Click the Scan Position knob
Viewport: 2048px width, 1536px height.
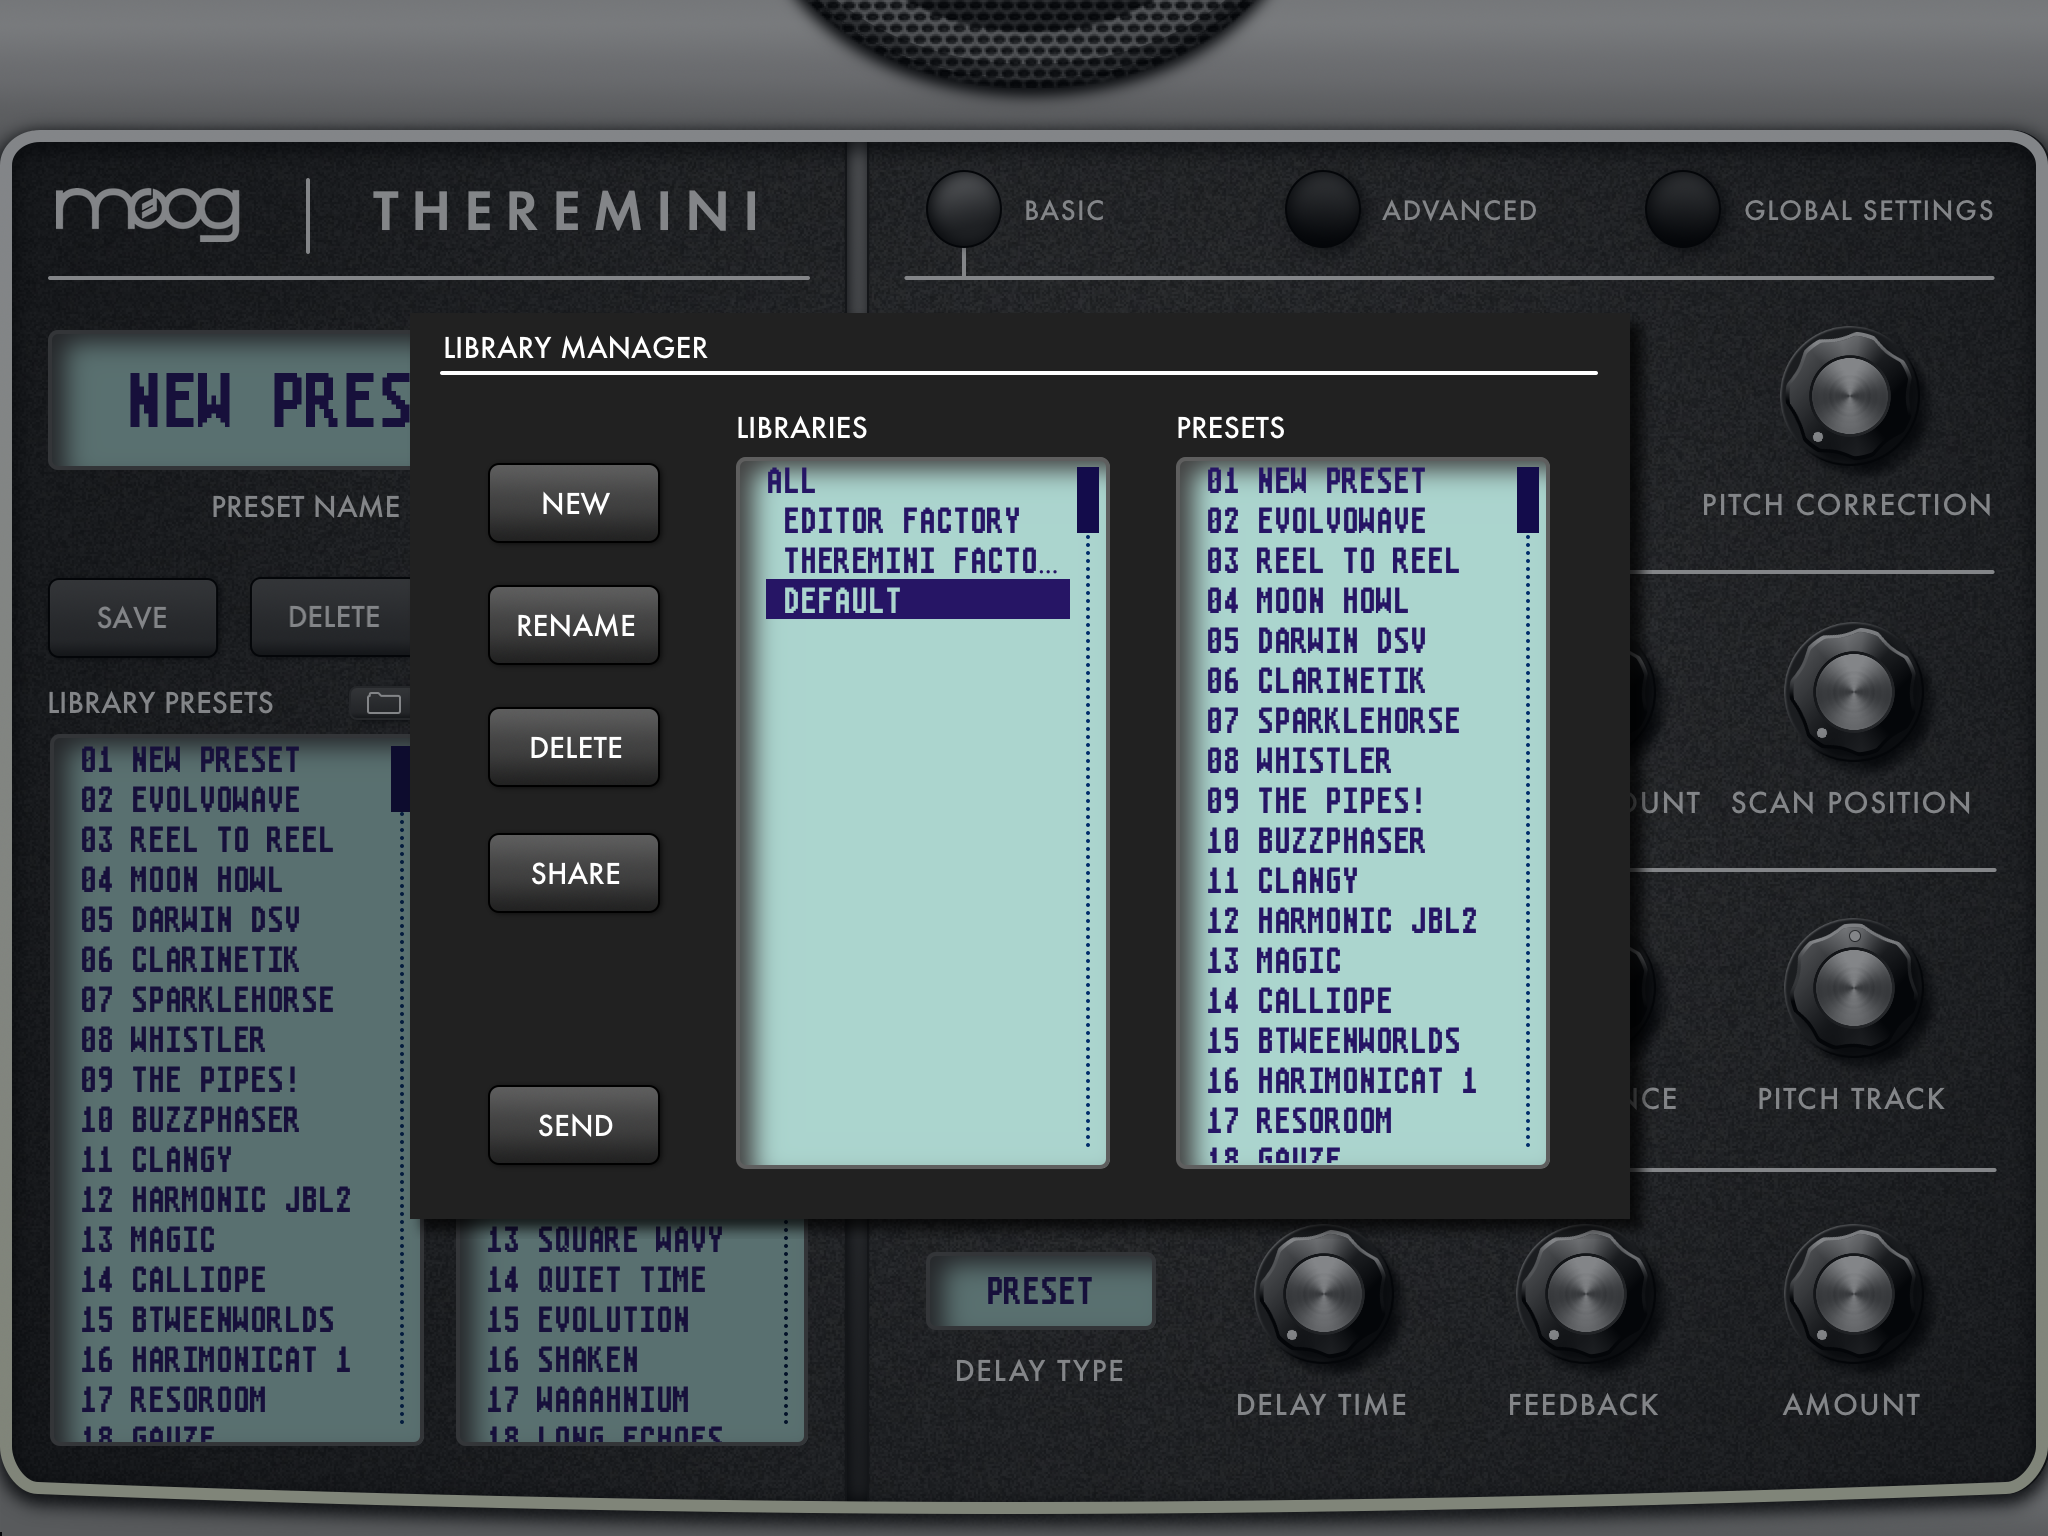pyautogui.click(x=1852, y=692)
